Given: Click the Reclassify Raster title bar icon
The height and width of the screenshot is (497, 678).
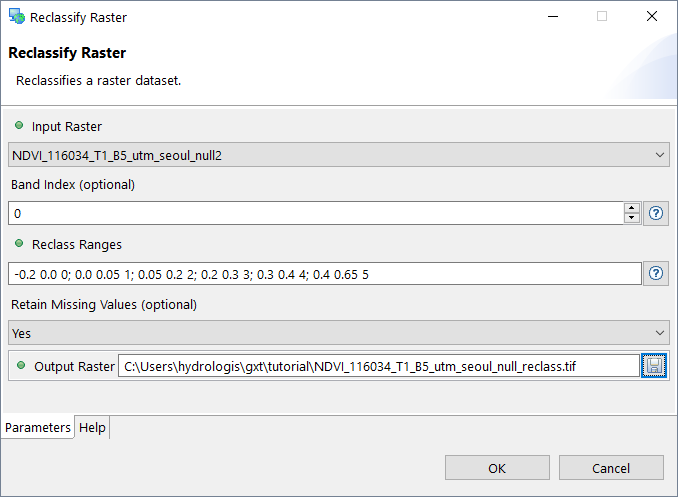Looking at the screenshot, I should point(17,17).
